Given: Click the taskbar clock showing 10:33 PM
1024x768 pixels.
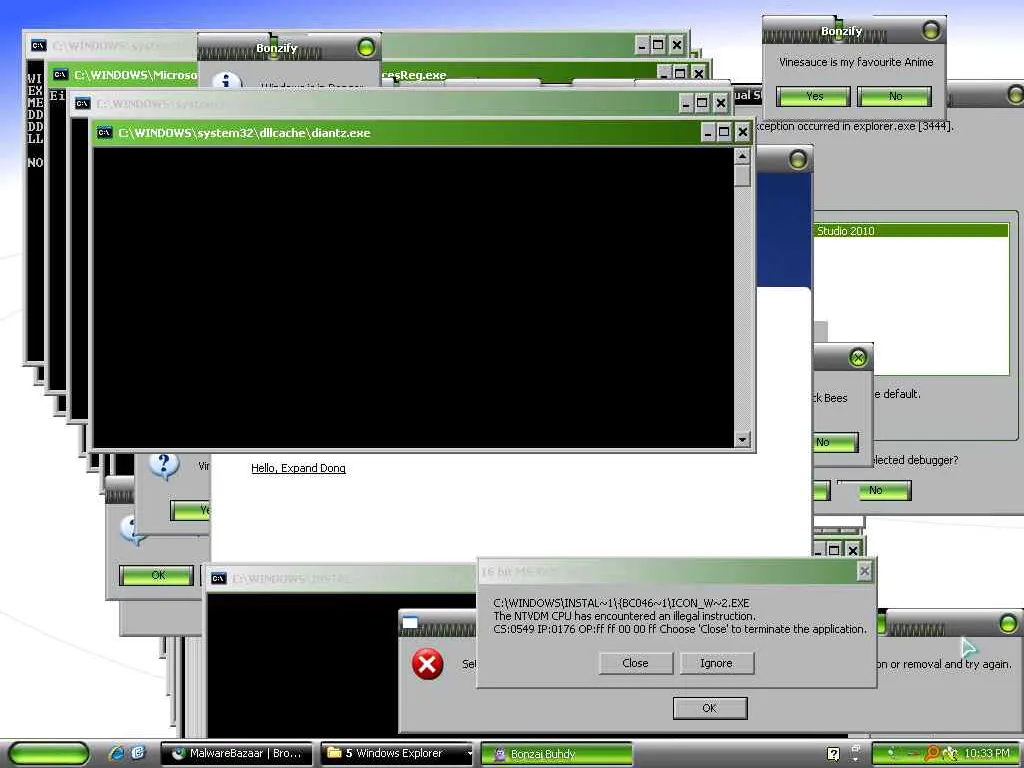Looking at the screenshot, I should pyautogui.click(x=986, y=754).
